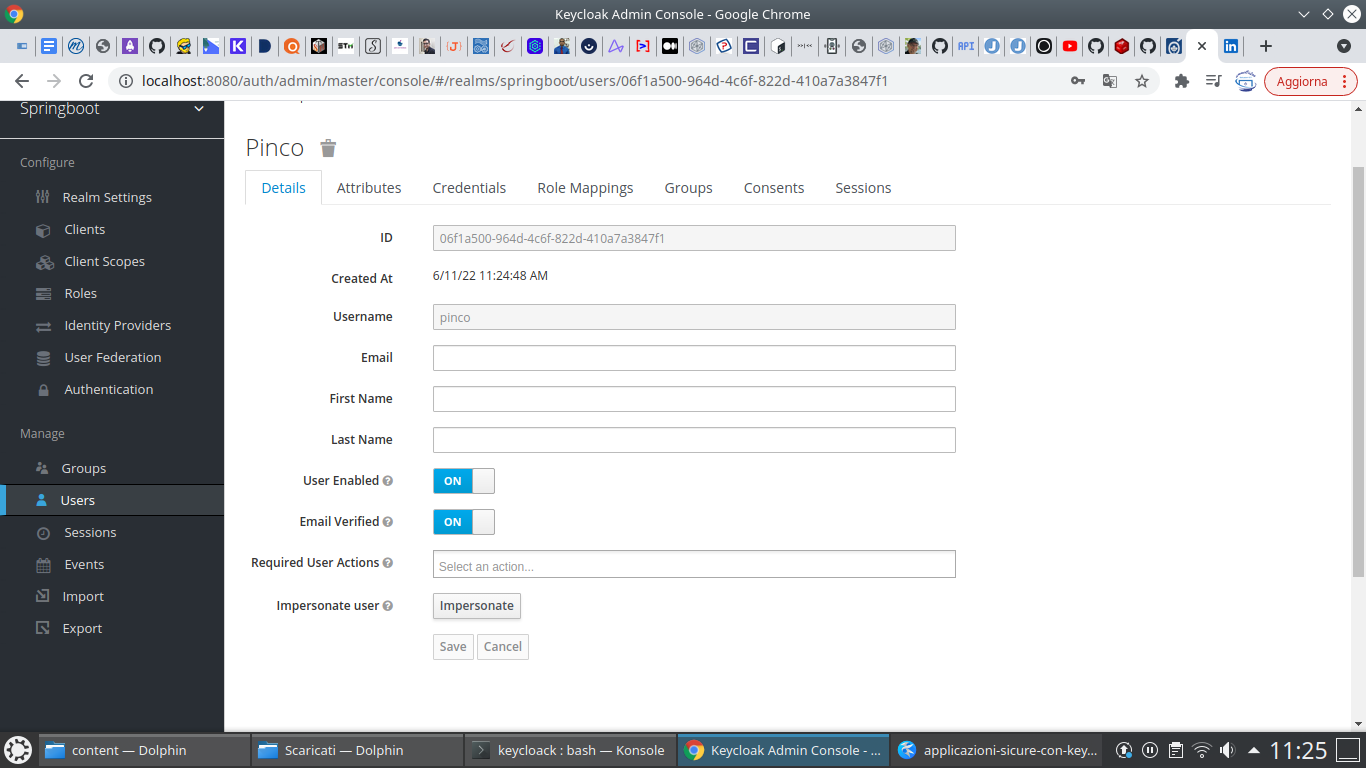The height and width of the screenshot is (768, 1366).
Task: Open Chrome extensions puzzle icon
Action: tap(1181, 82)
